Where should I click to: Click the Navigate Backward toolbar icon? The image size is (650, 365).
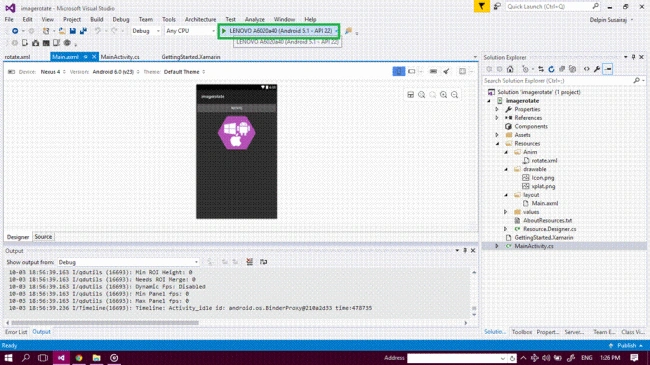15,31
